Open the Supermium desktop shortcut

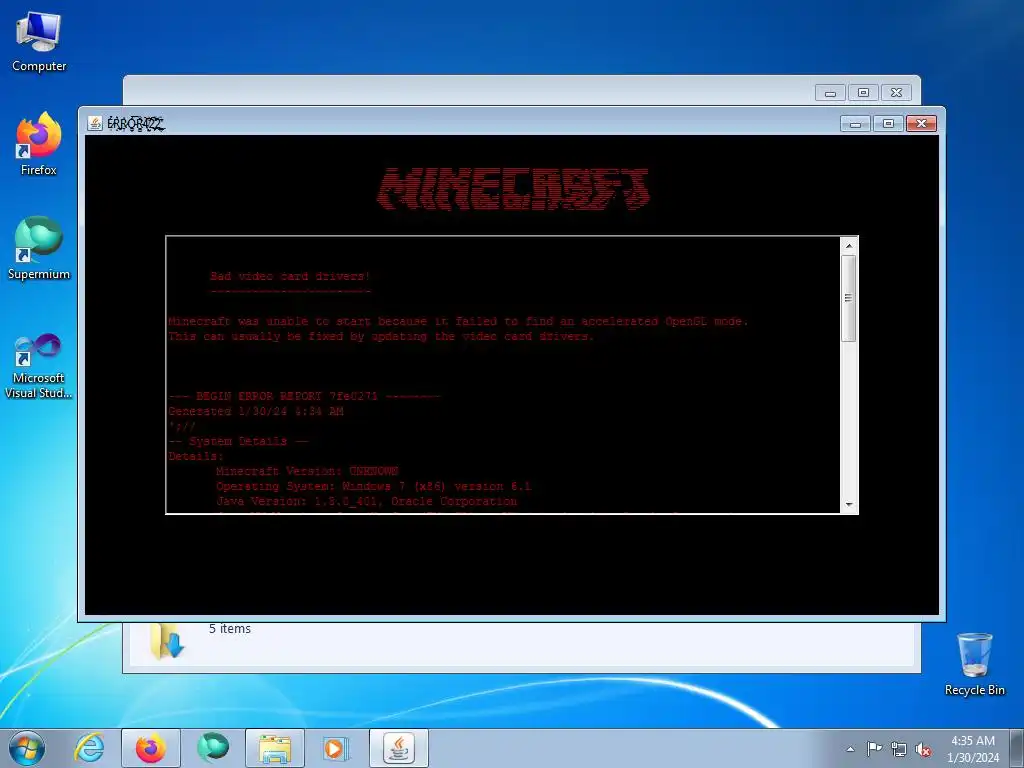(x=39, y=248)
